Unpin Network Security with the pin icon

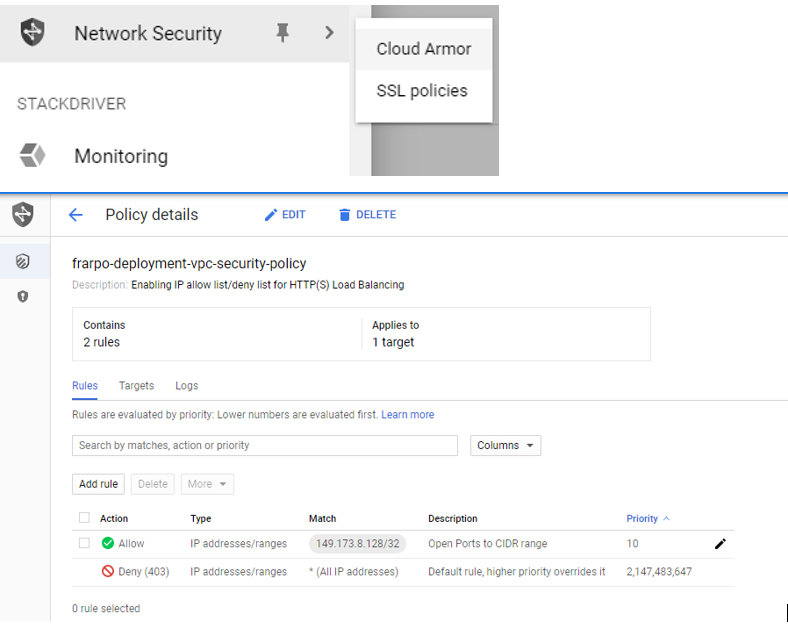(x=282, y=33)
